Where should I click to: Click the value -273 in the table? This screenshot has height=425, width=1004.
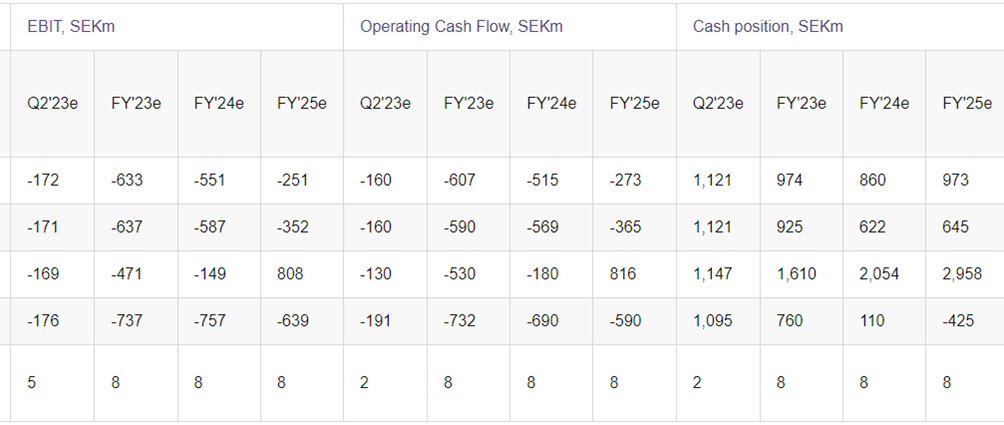(626, 181)
